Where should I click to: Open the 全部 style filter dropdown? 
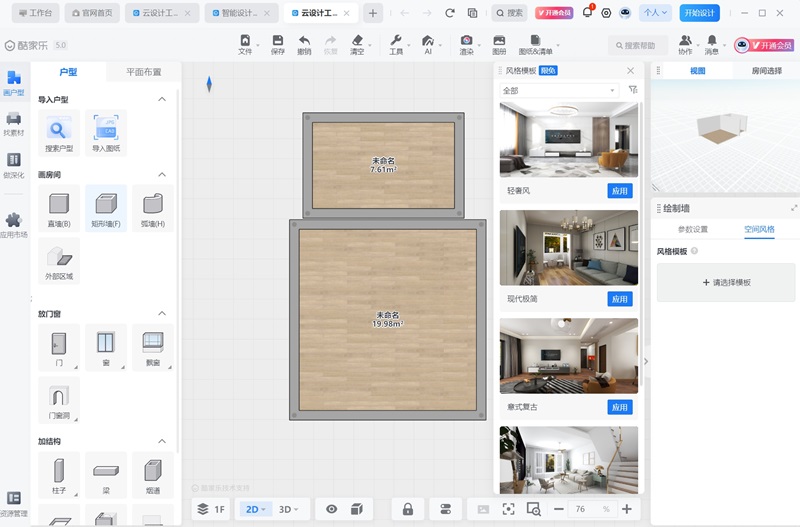560,90
